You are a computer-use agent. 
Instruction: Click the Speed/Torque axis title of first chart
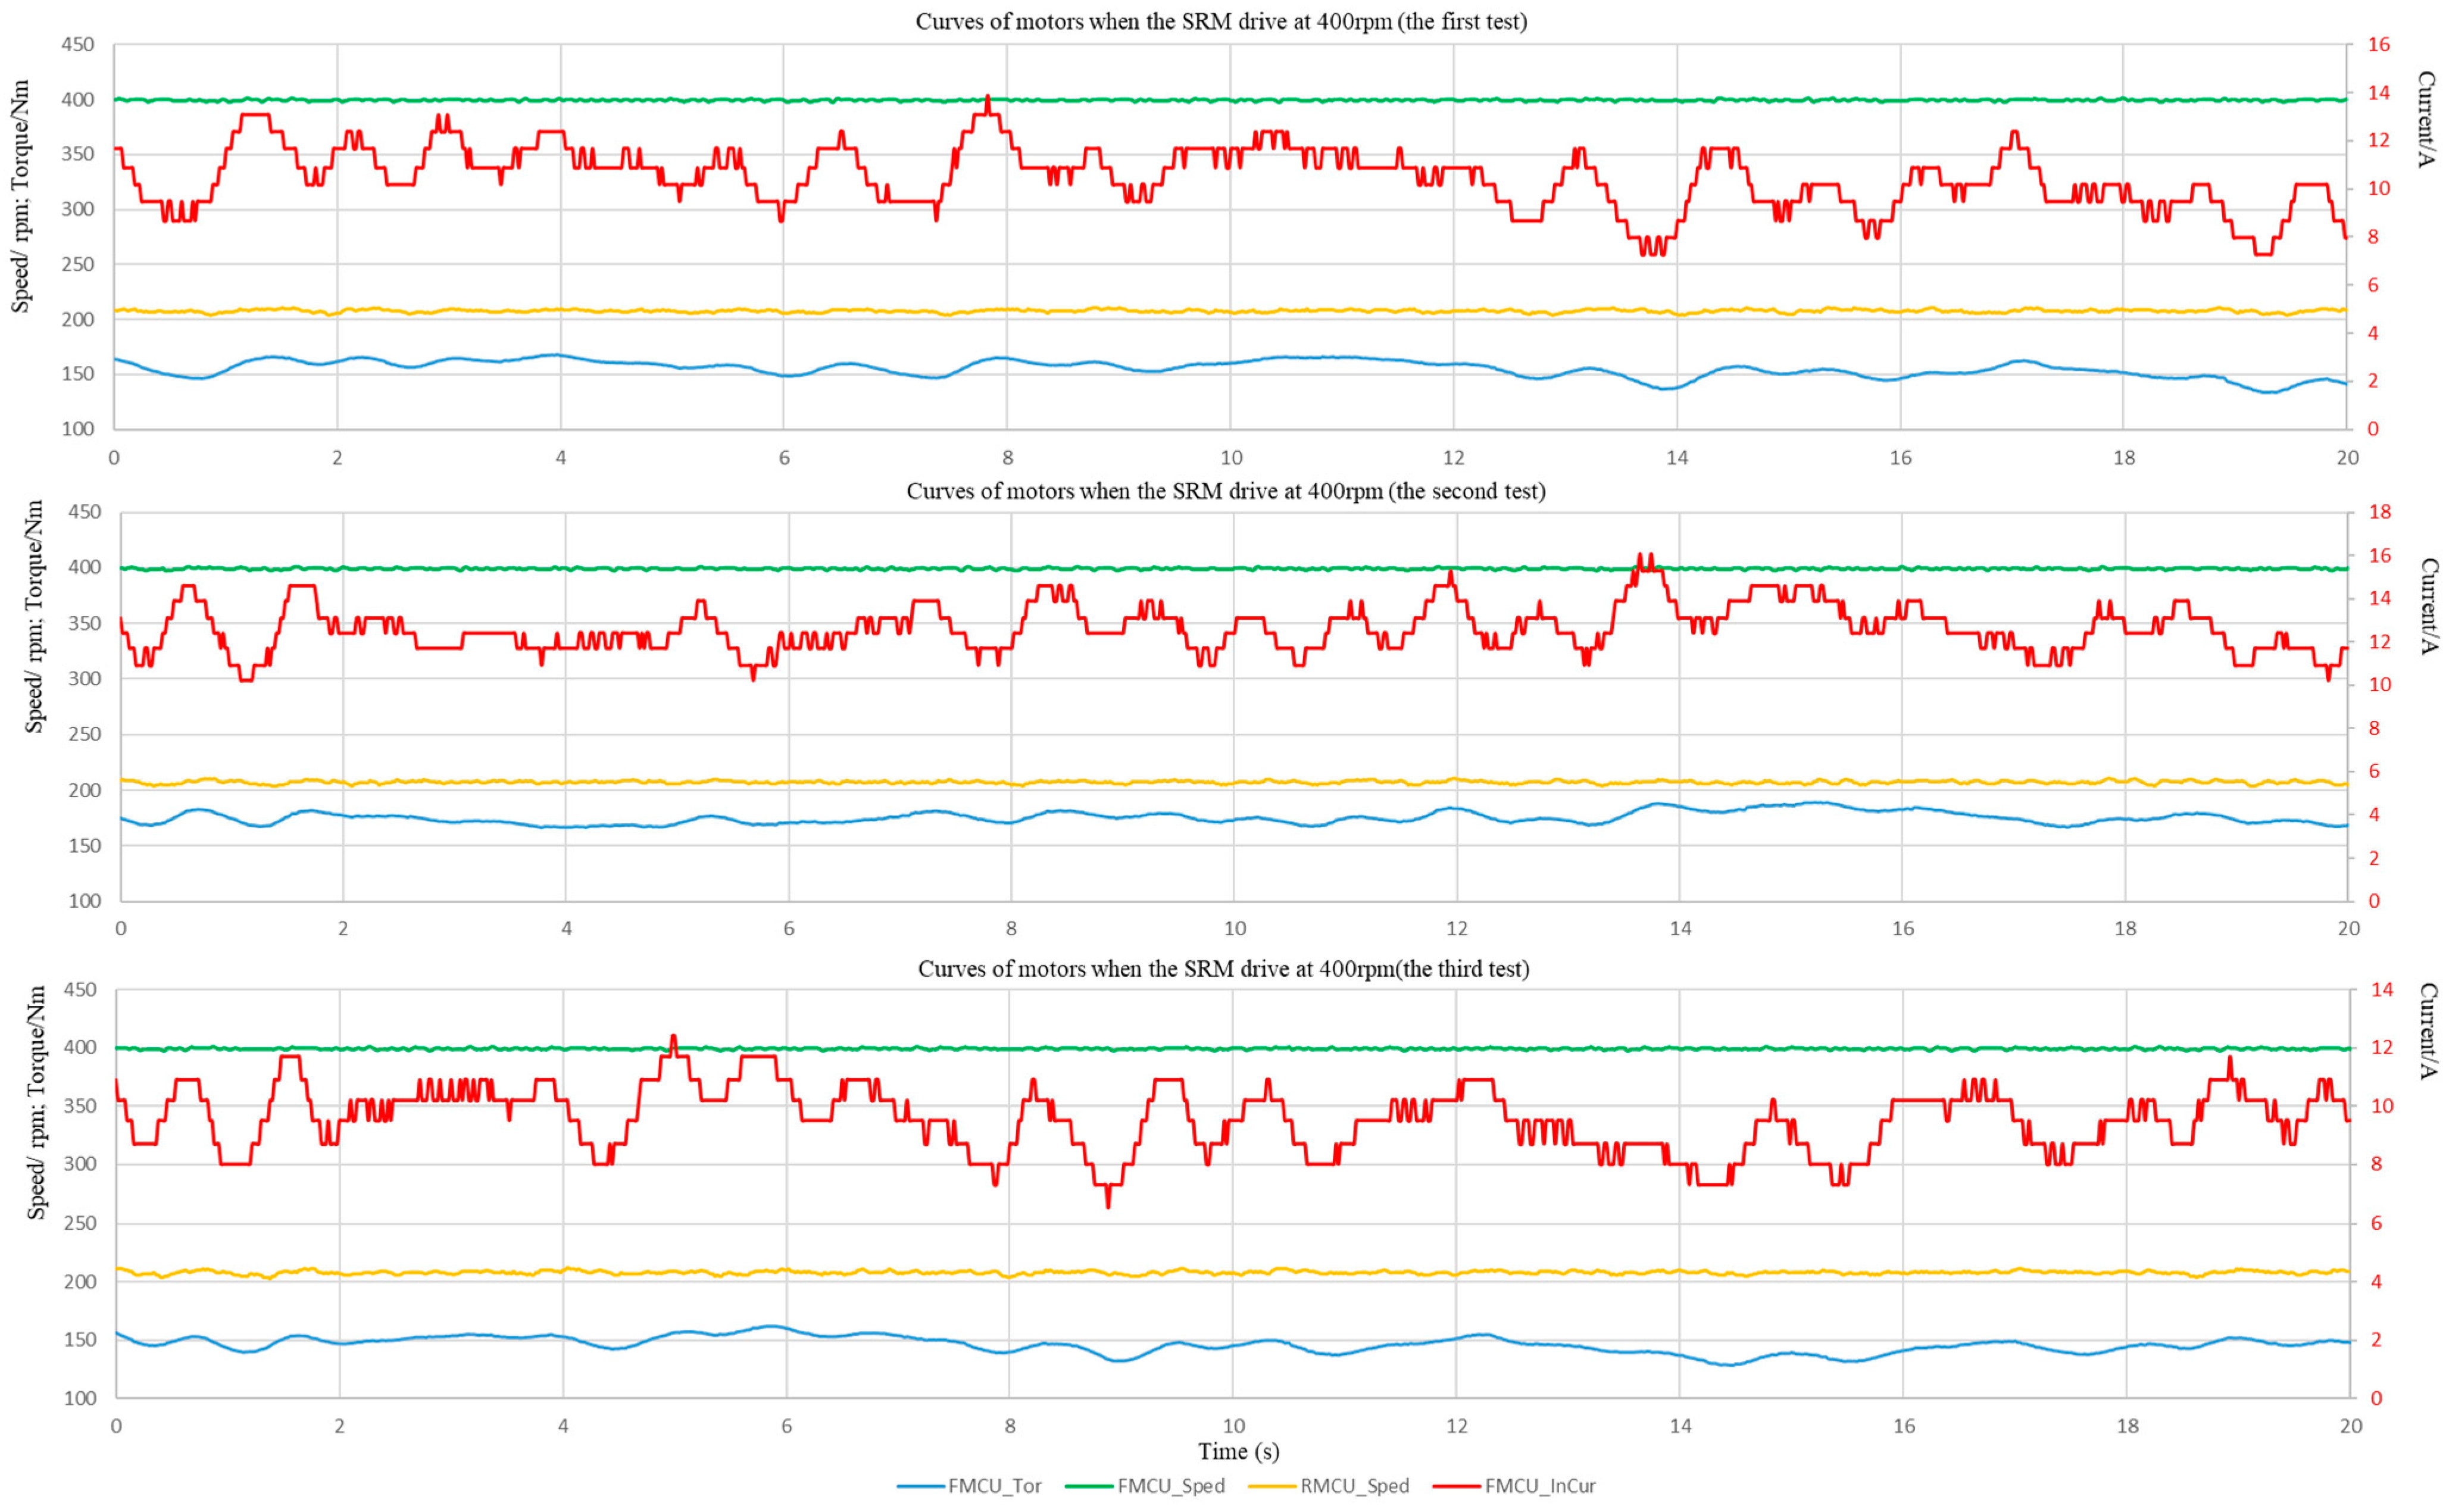coord(21,196)
